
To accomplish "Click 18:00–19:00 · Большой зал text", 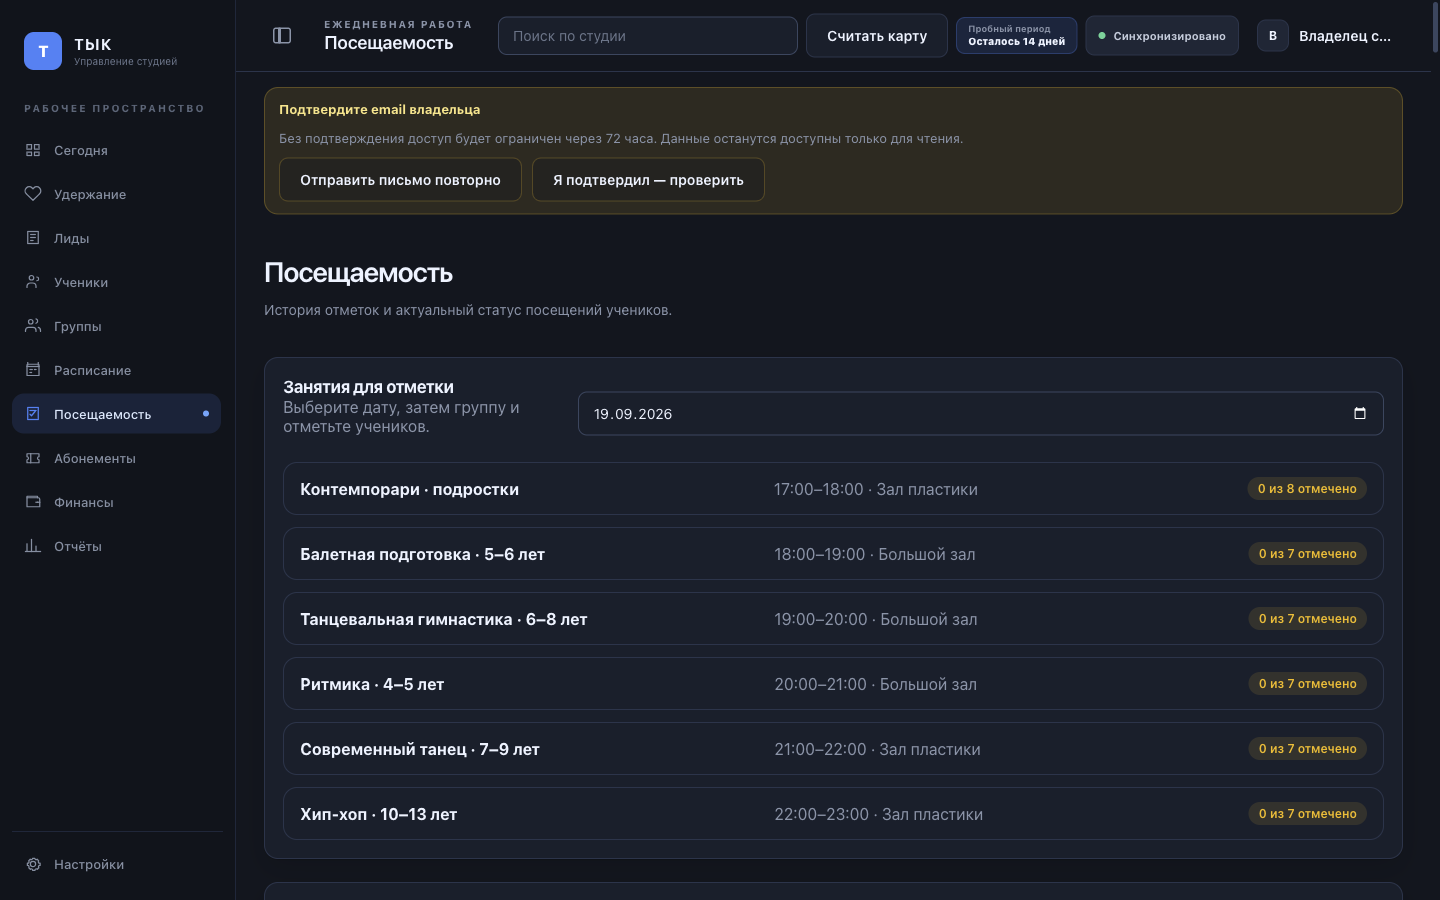I will [x=874, y=554].
